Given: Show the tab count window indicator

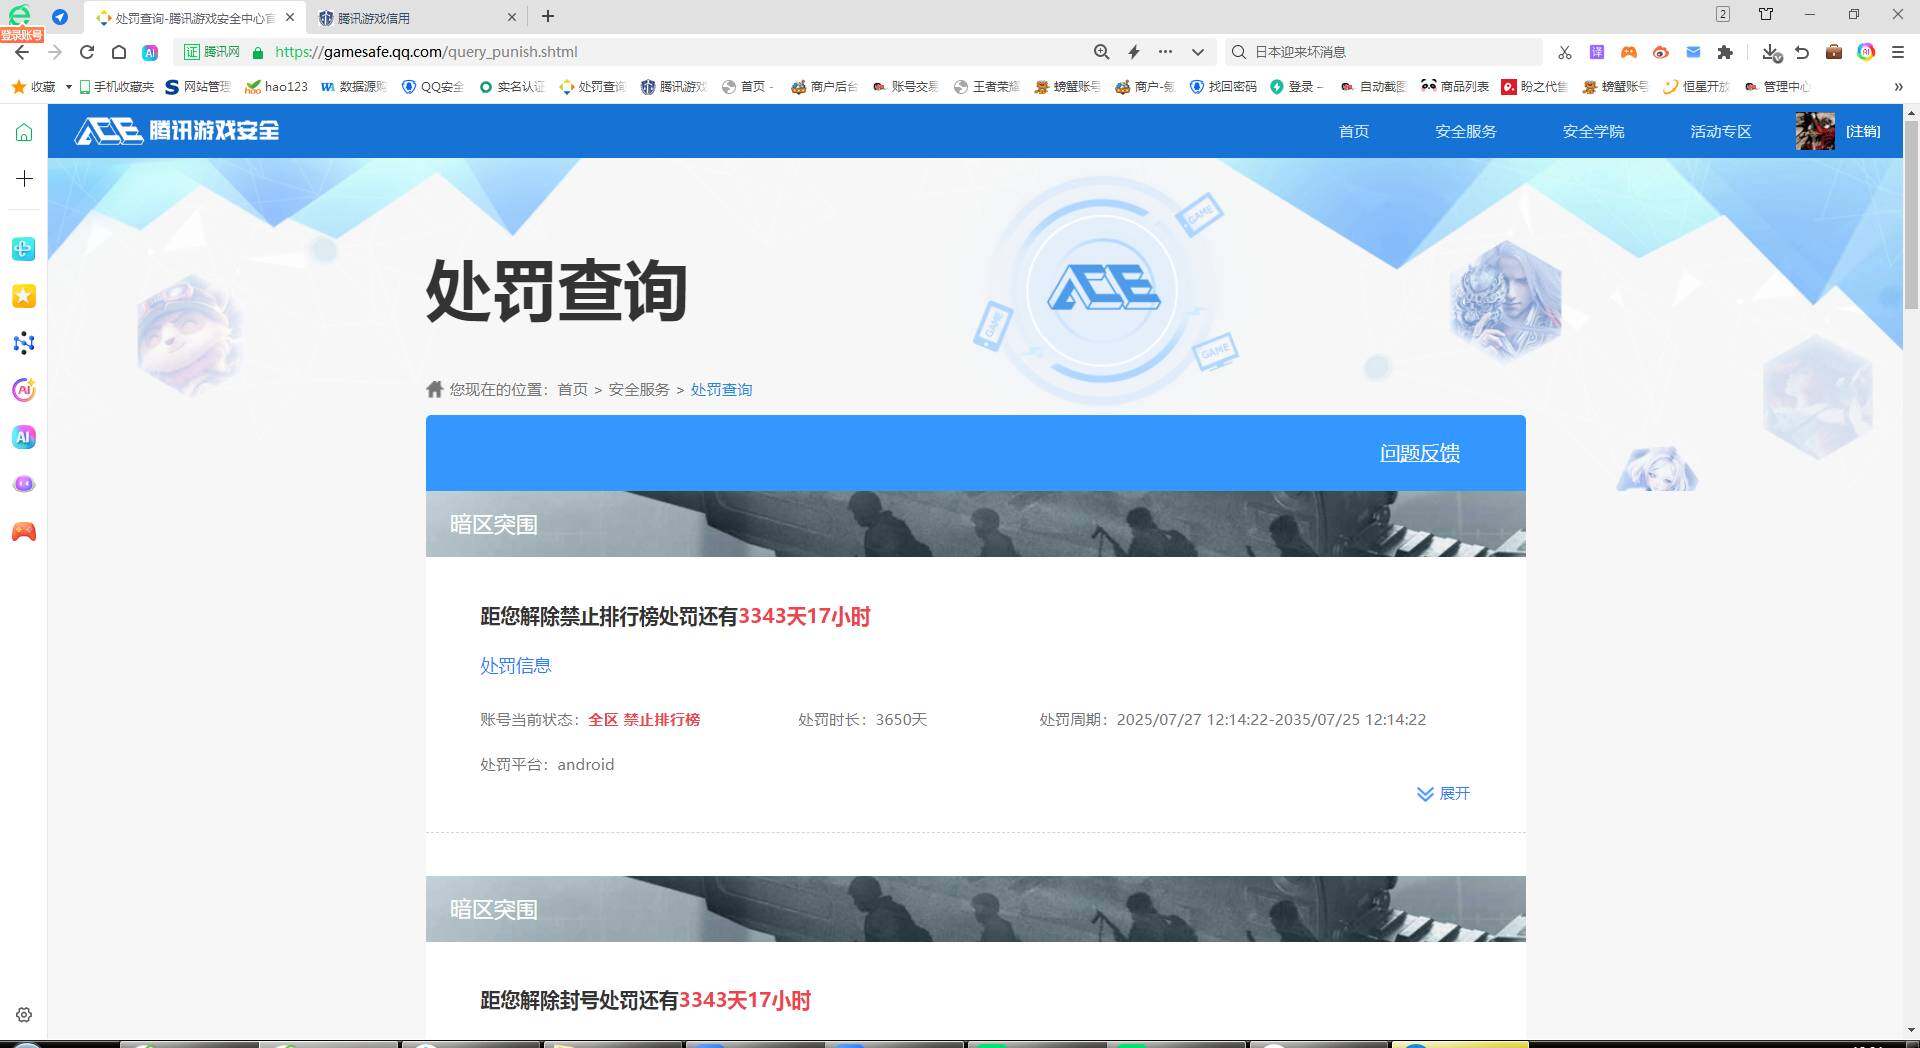Looking at the screenshot, I should [x=1723, y=14].
